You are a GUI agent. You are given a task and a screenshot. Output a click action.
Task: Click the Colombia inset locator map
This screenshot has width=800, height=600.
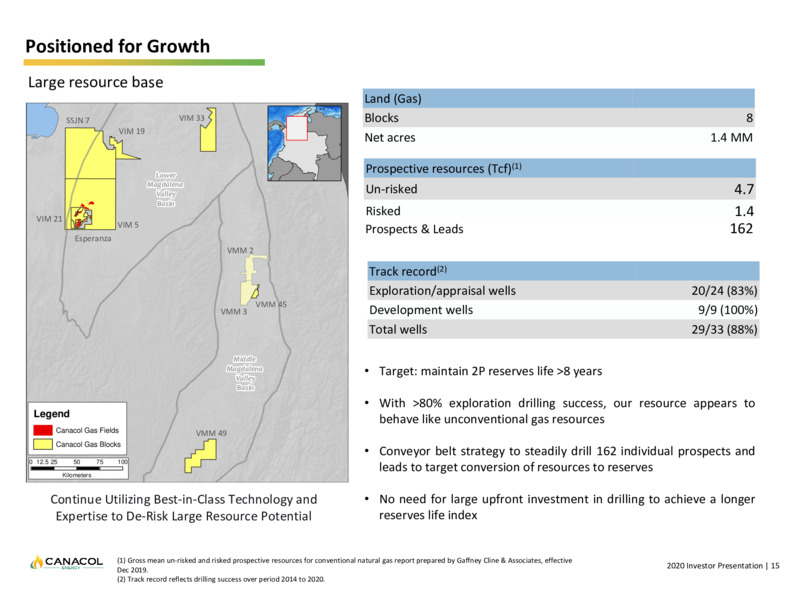304,143
